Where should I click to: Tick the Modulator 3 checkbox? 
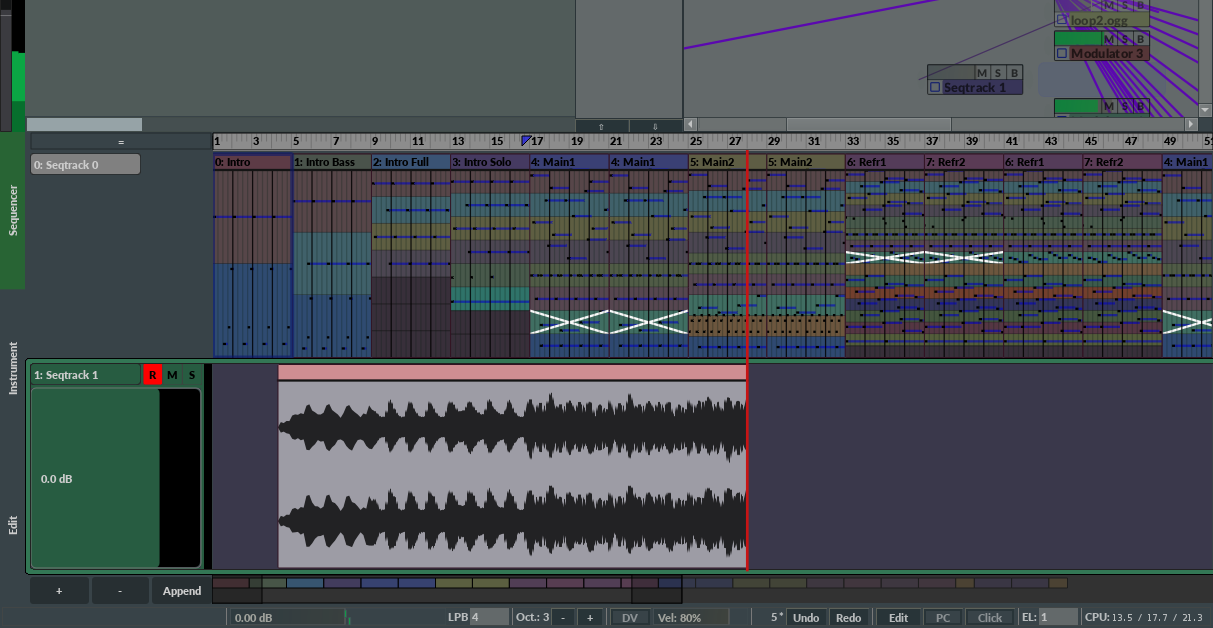1062,53
